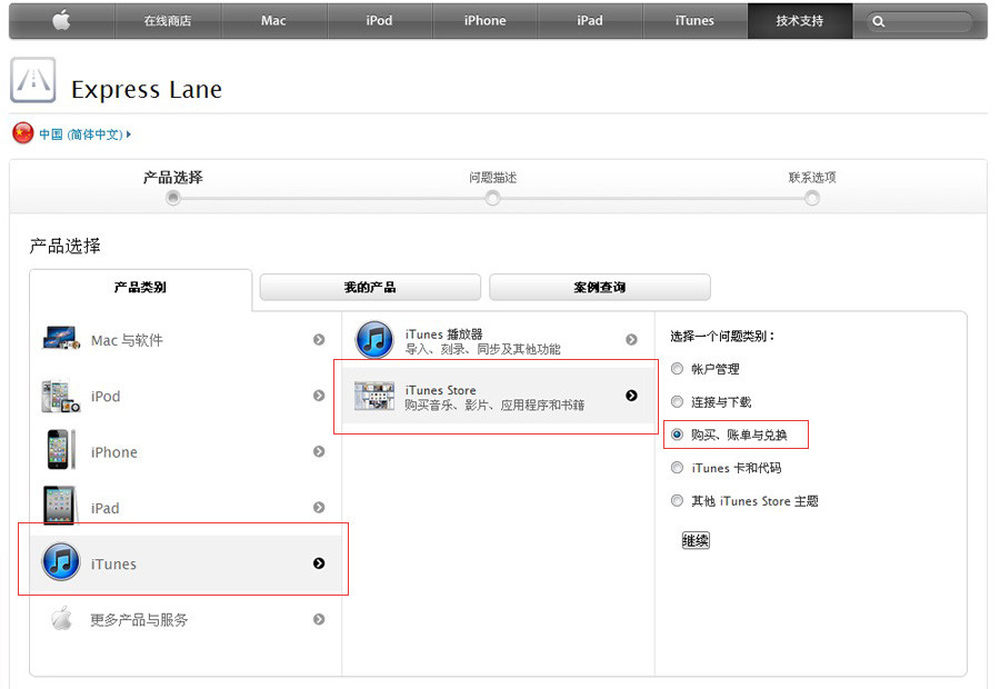Switch to the 我的产品 tab

pyautogui.click(x=370, y=288)
